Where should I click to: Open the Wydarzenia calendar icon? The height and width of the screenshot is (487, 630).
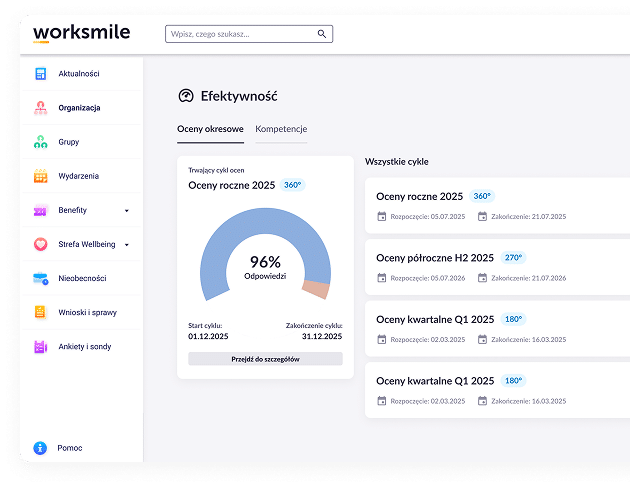pyautogui.click(x=40, y=176)
